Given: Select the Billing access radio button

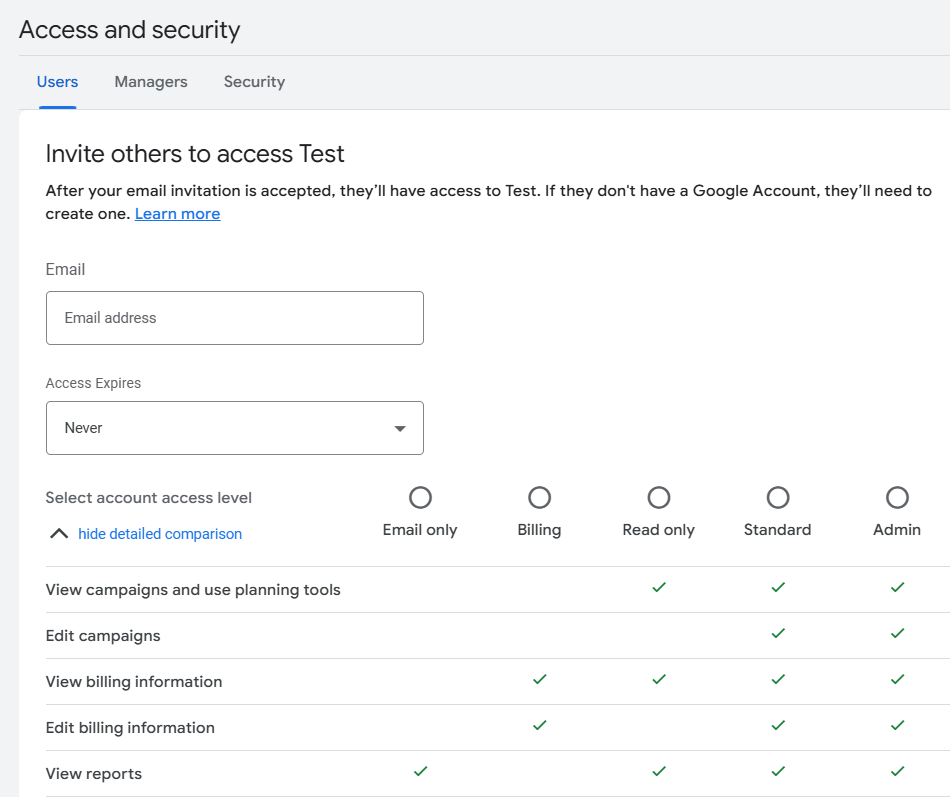Looking at the screenshot, I should click(539, 497).
